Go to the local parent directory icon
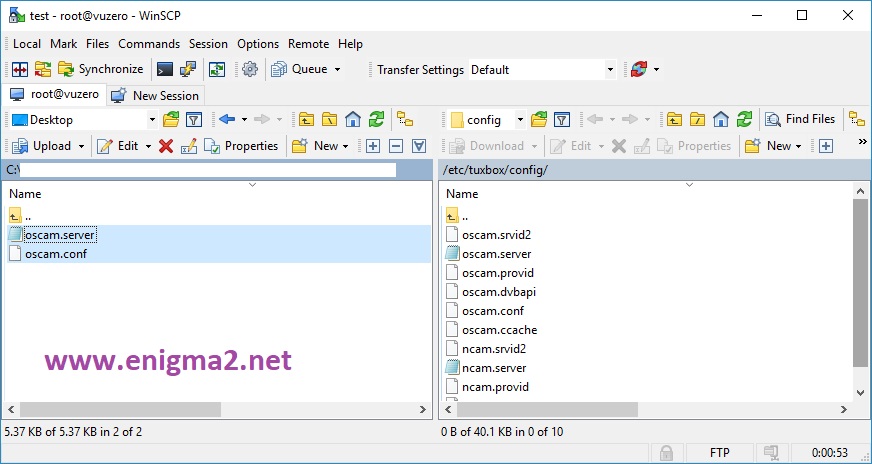This screenshot has width=872, height=464. [306, 120]
